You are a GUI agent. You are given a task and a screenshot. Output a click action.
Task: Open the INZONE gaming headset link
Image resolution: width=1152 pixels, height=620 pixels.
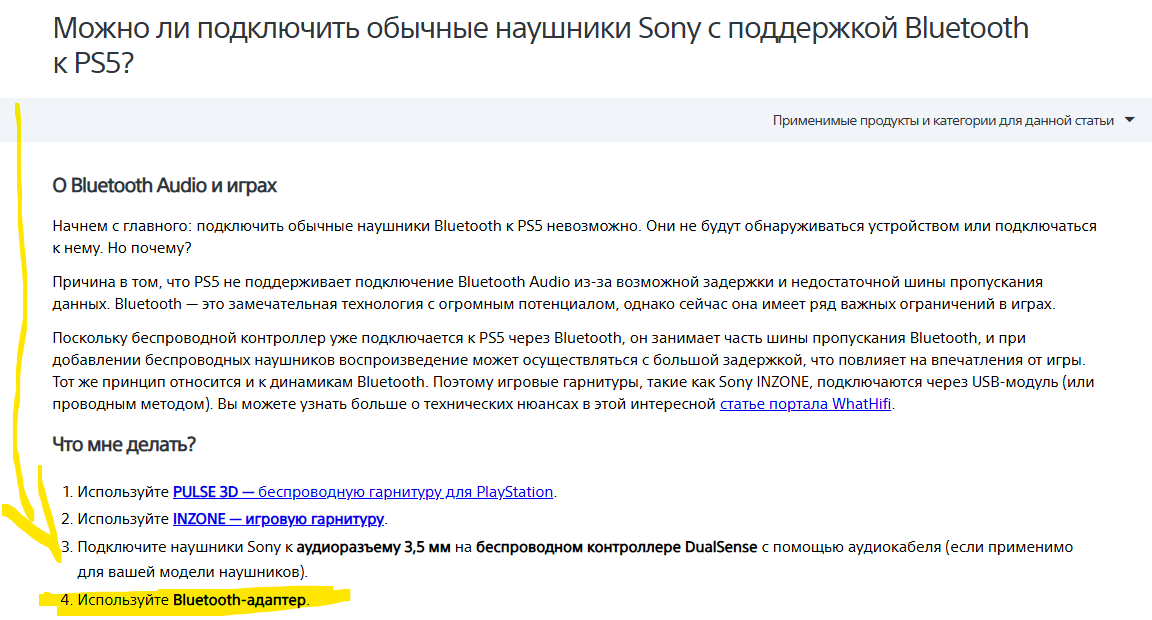[x=278, y=519]
